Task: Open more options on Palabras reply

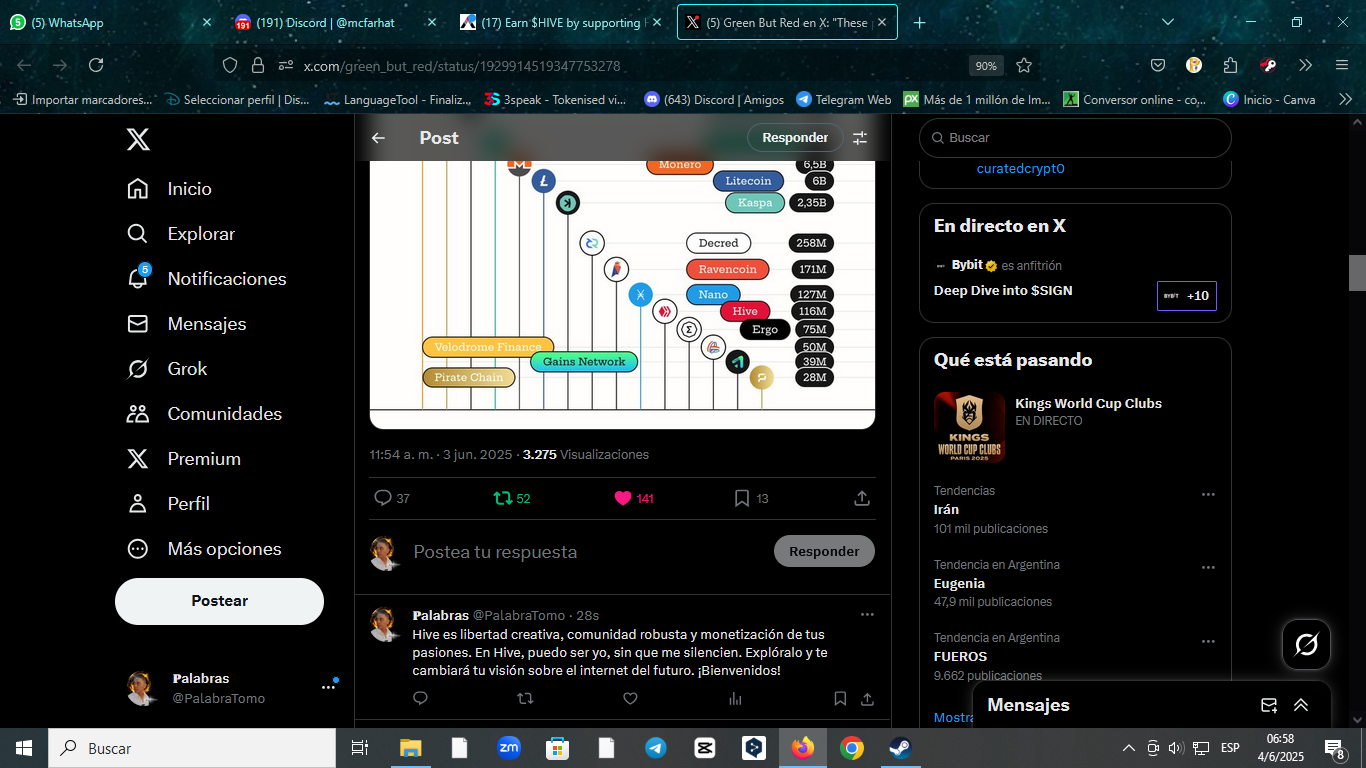Action: click(x=867, y=615)
